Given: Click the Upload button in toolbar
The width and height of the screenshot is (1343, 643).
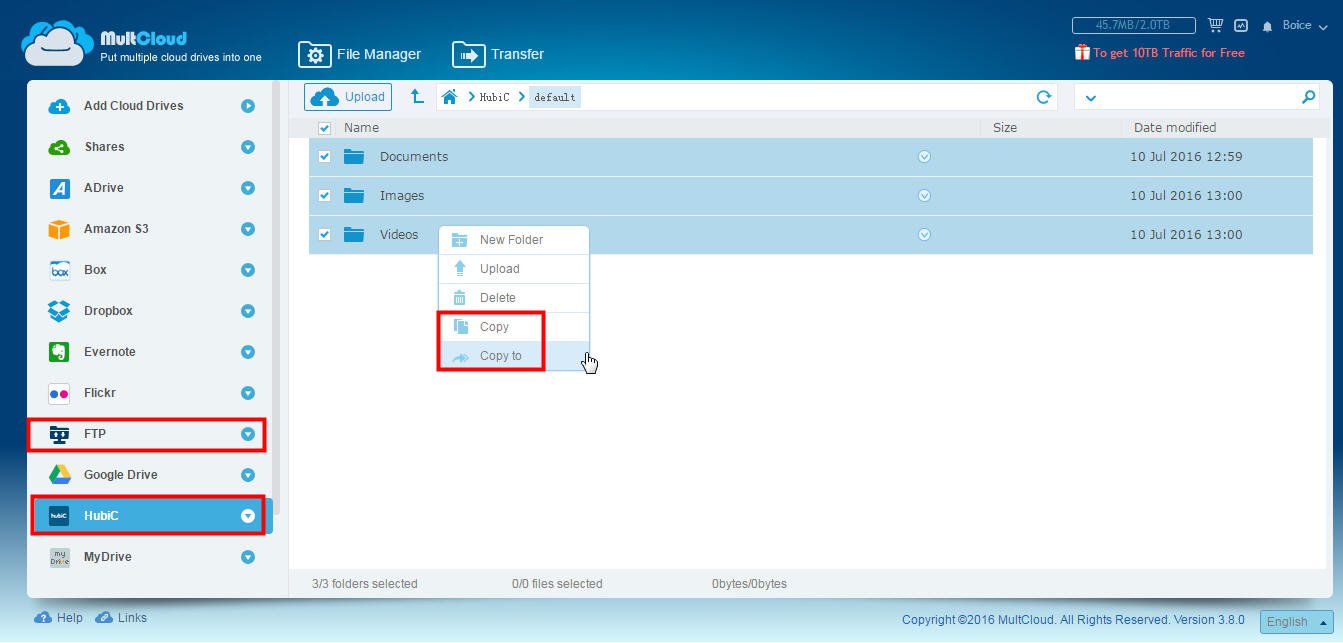Looking at the screenshot, I should tap(348, 97).
